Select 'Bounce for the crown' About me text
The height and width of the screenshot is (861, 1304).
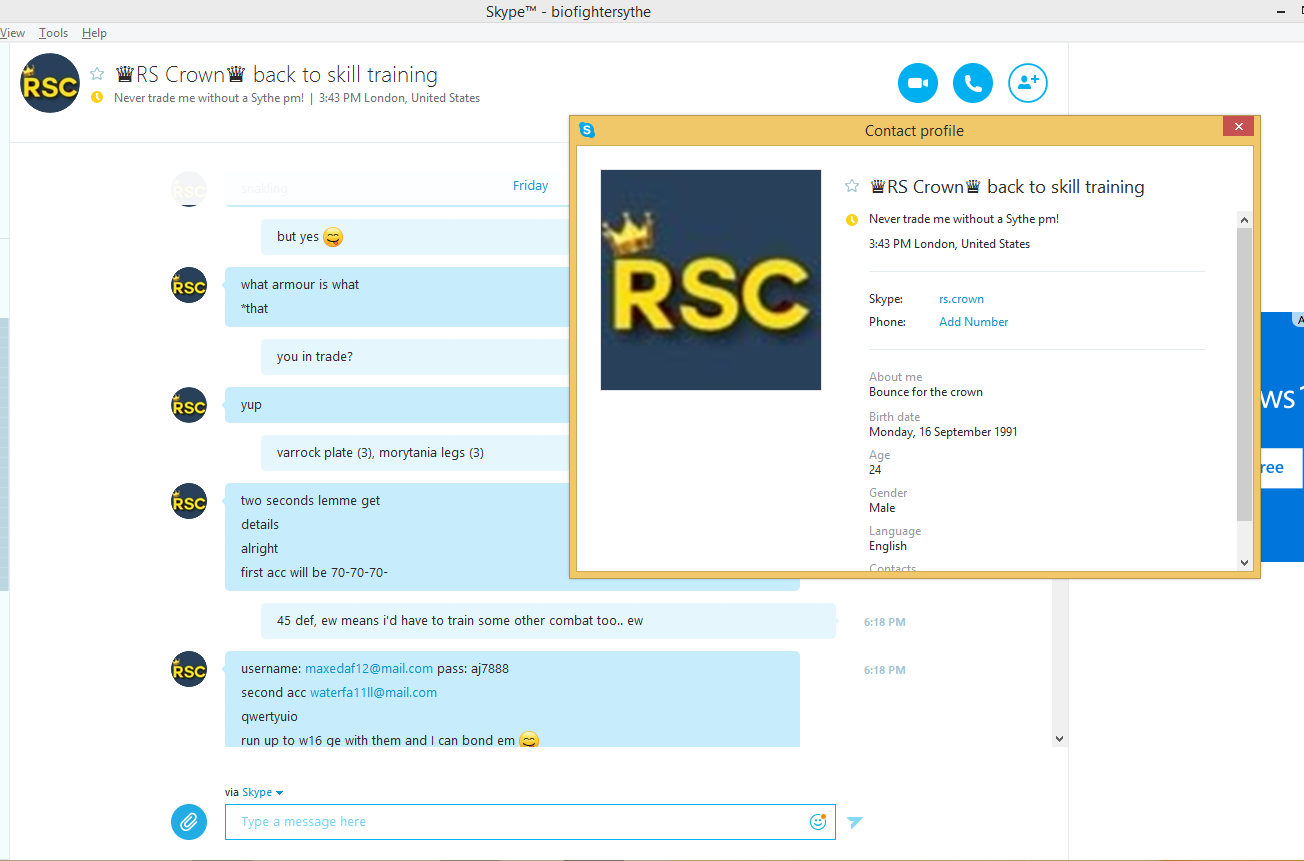[x=926, y=392]
